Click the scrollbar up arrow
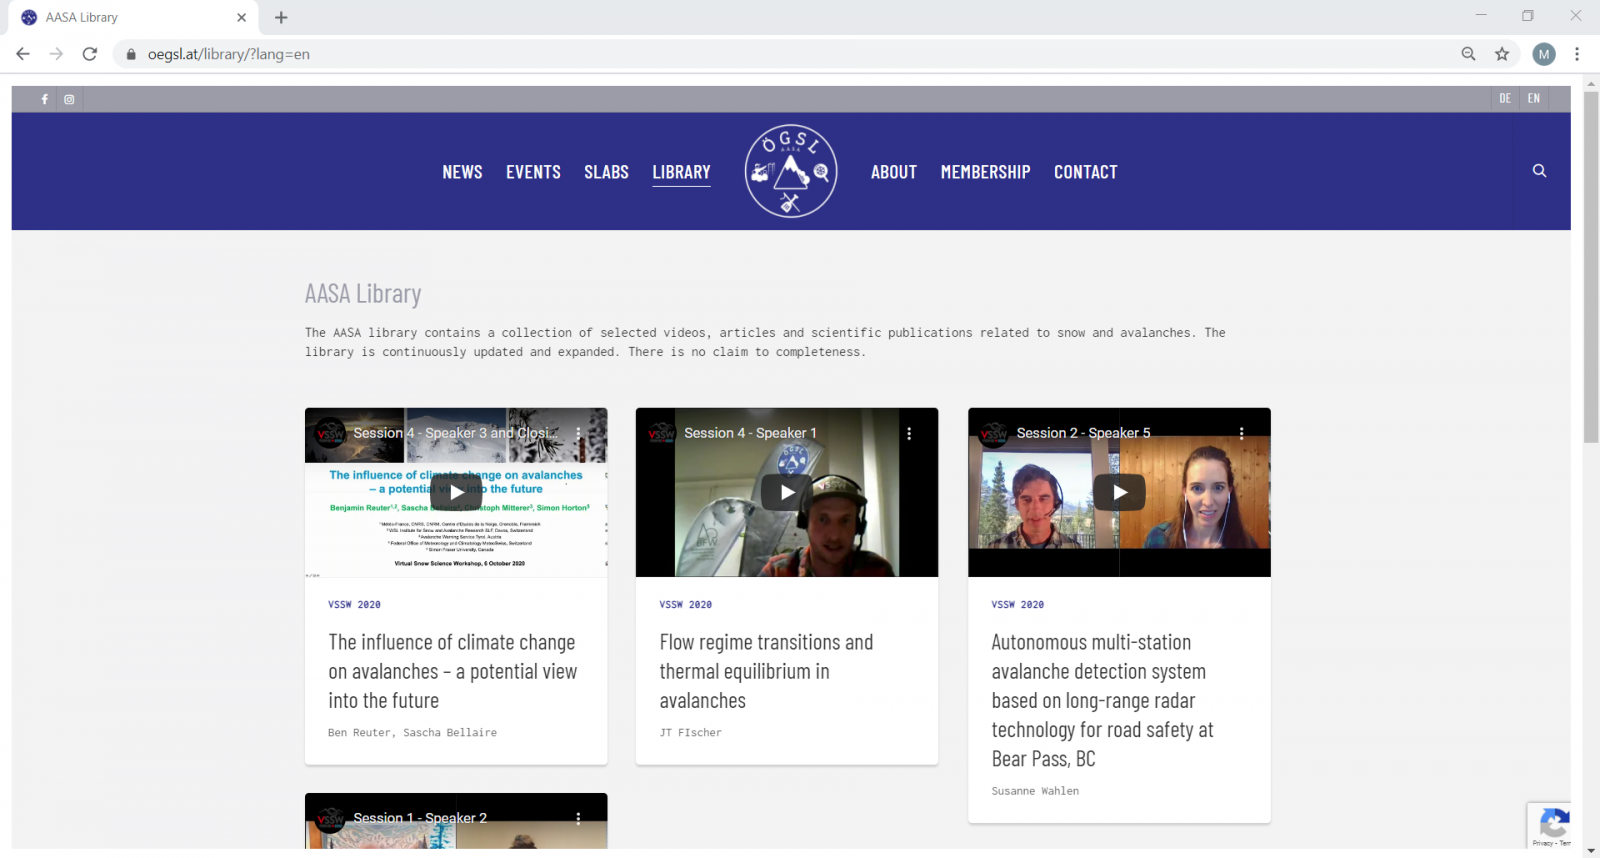 [1591, 84]
